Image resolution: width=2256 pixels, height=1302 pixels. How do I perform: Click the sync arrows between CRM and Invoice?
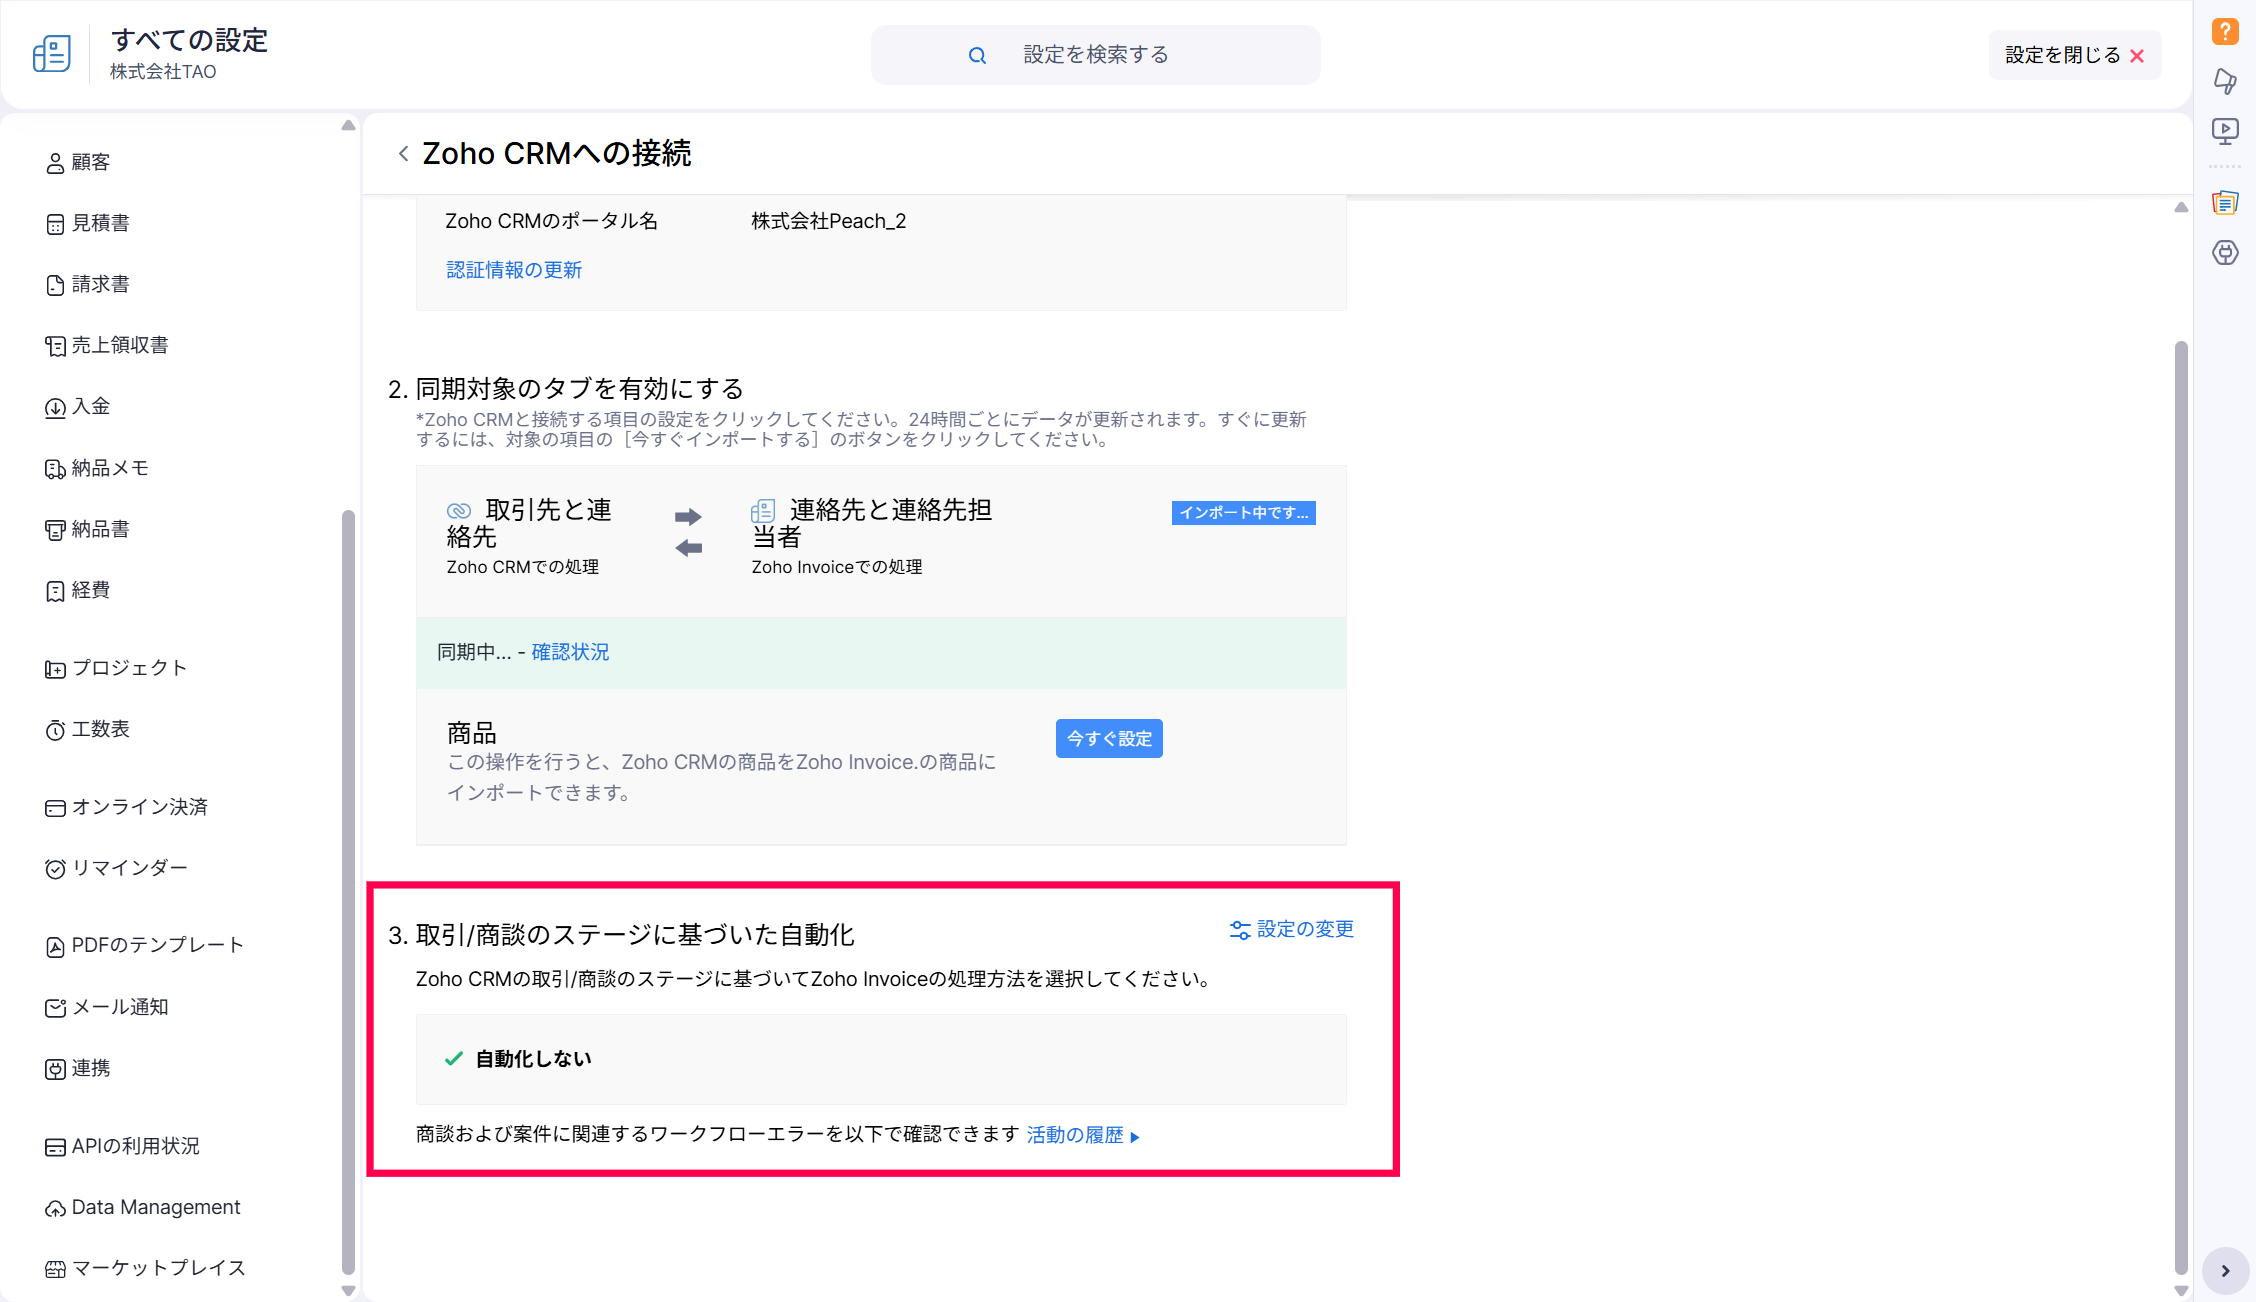click(x=688, y=532)
